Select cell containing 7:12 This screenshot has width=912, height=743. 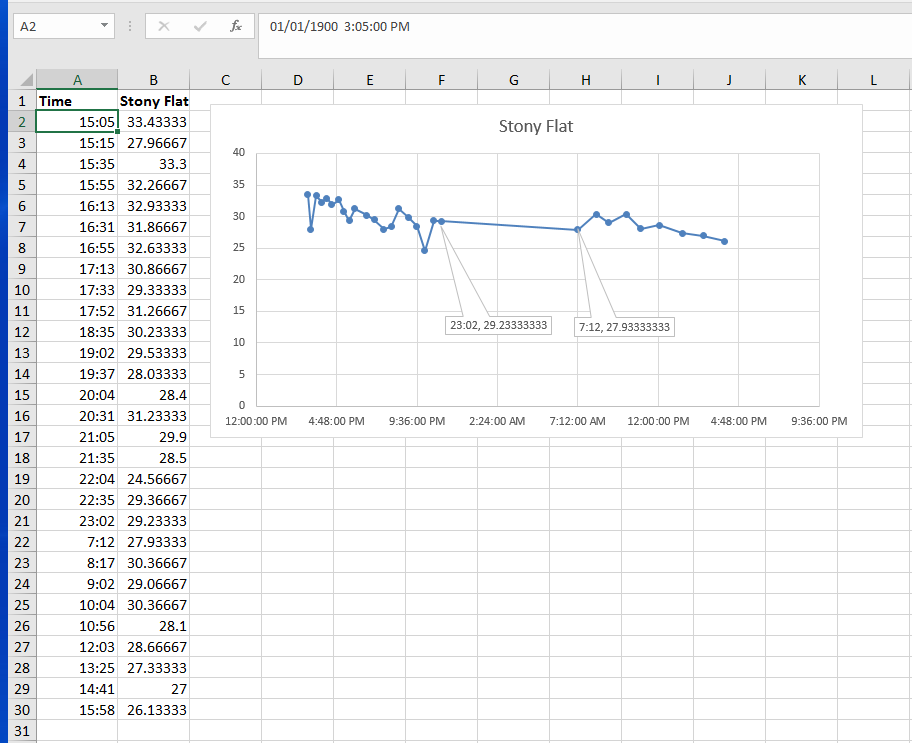(77, 542)
